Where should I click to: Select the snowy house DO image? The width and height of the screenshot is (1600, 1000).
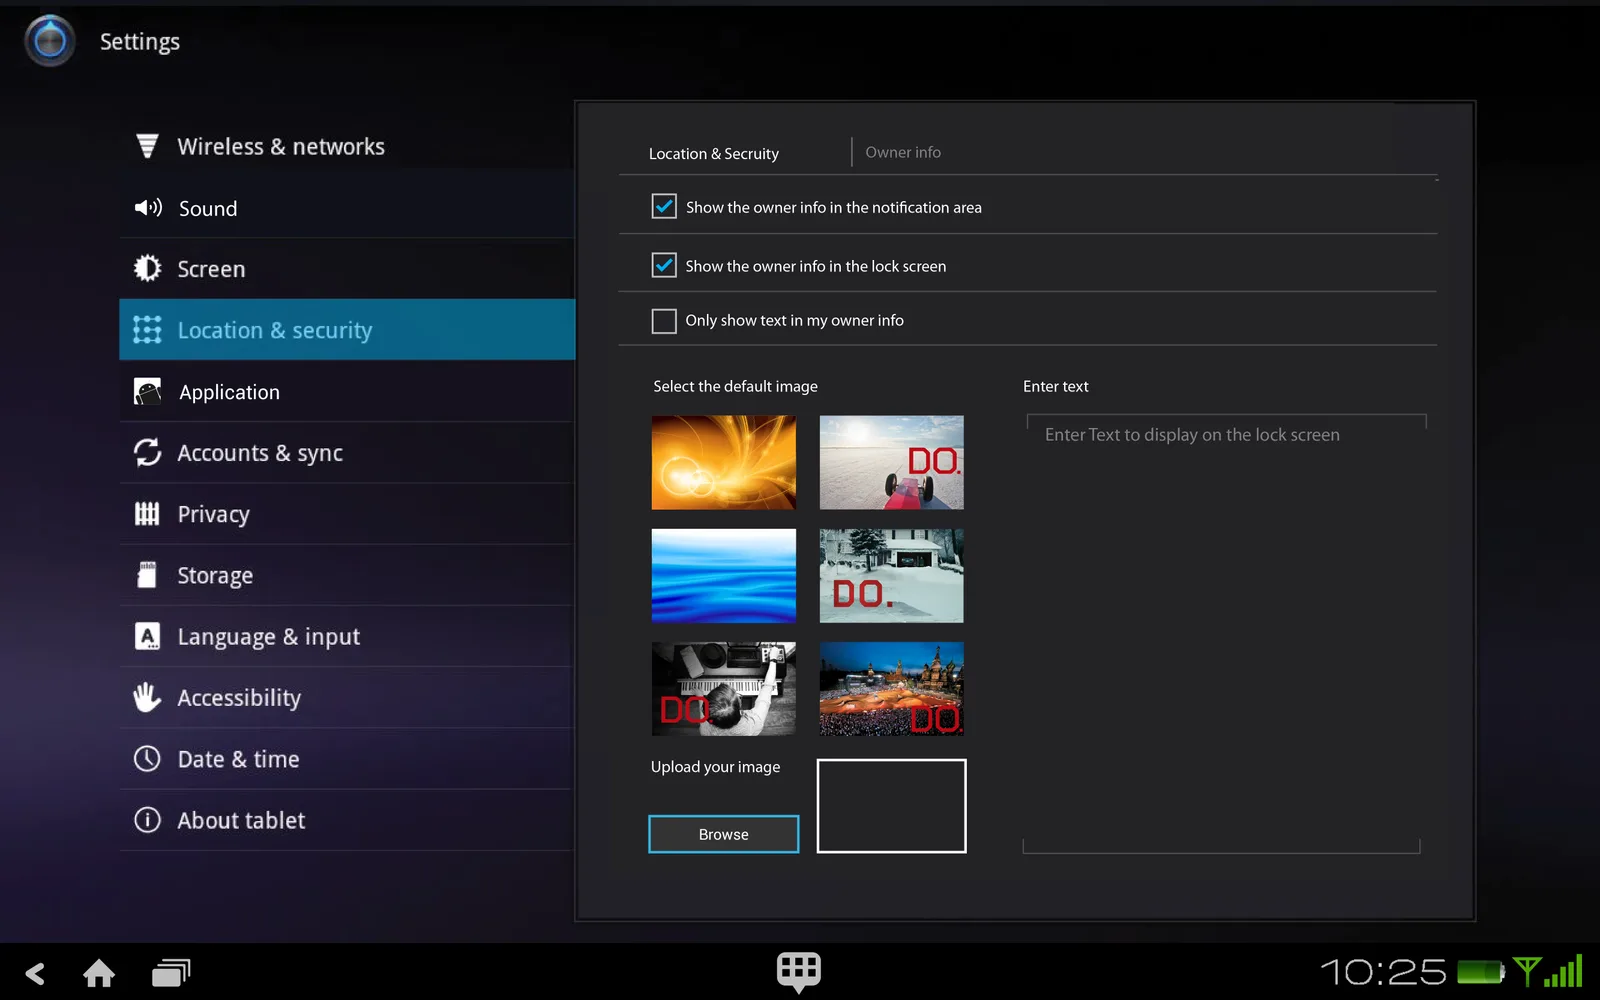point(892,575)
